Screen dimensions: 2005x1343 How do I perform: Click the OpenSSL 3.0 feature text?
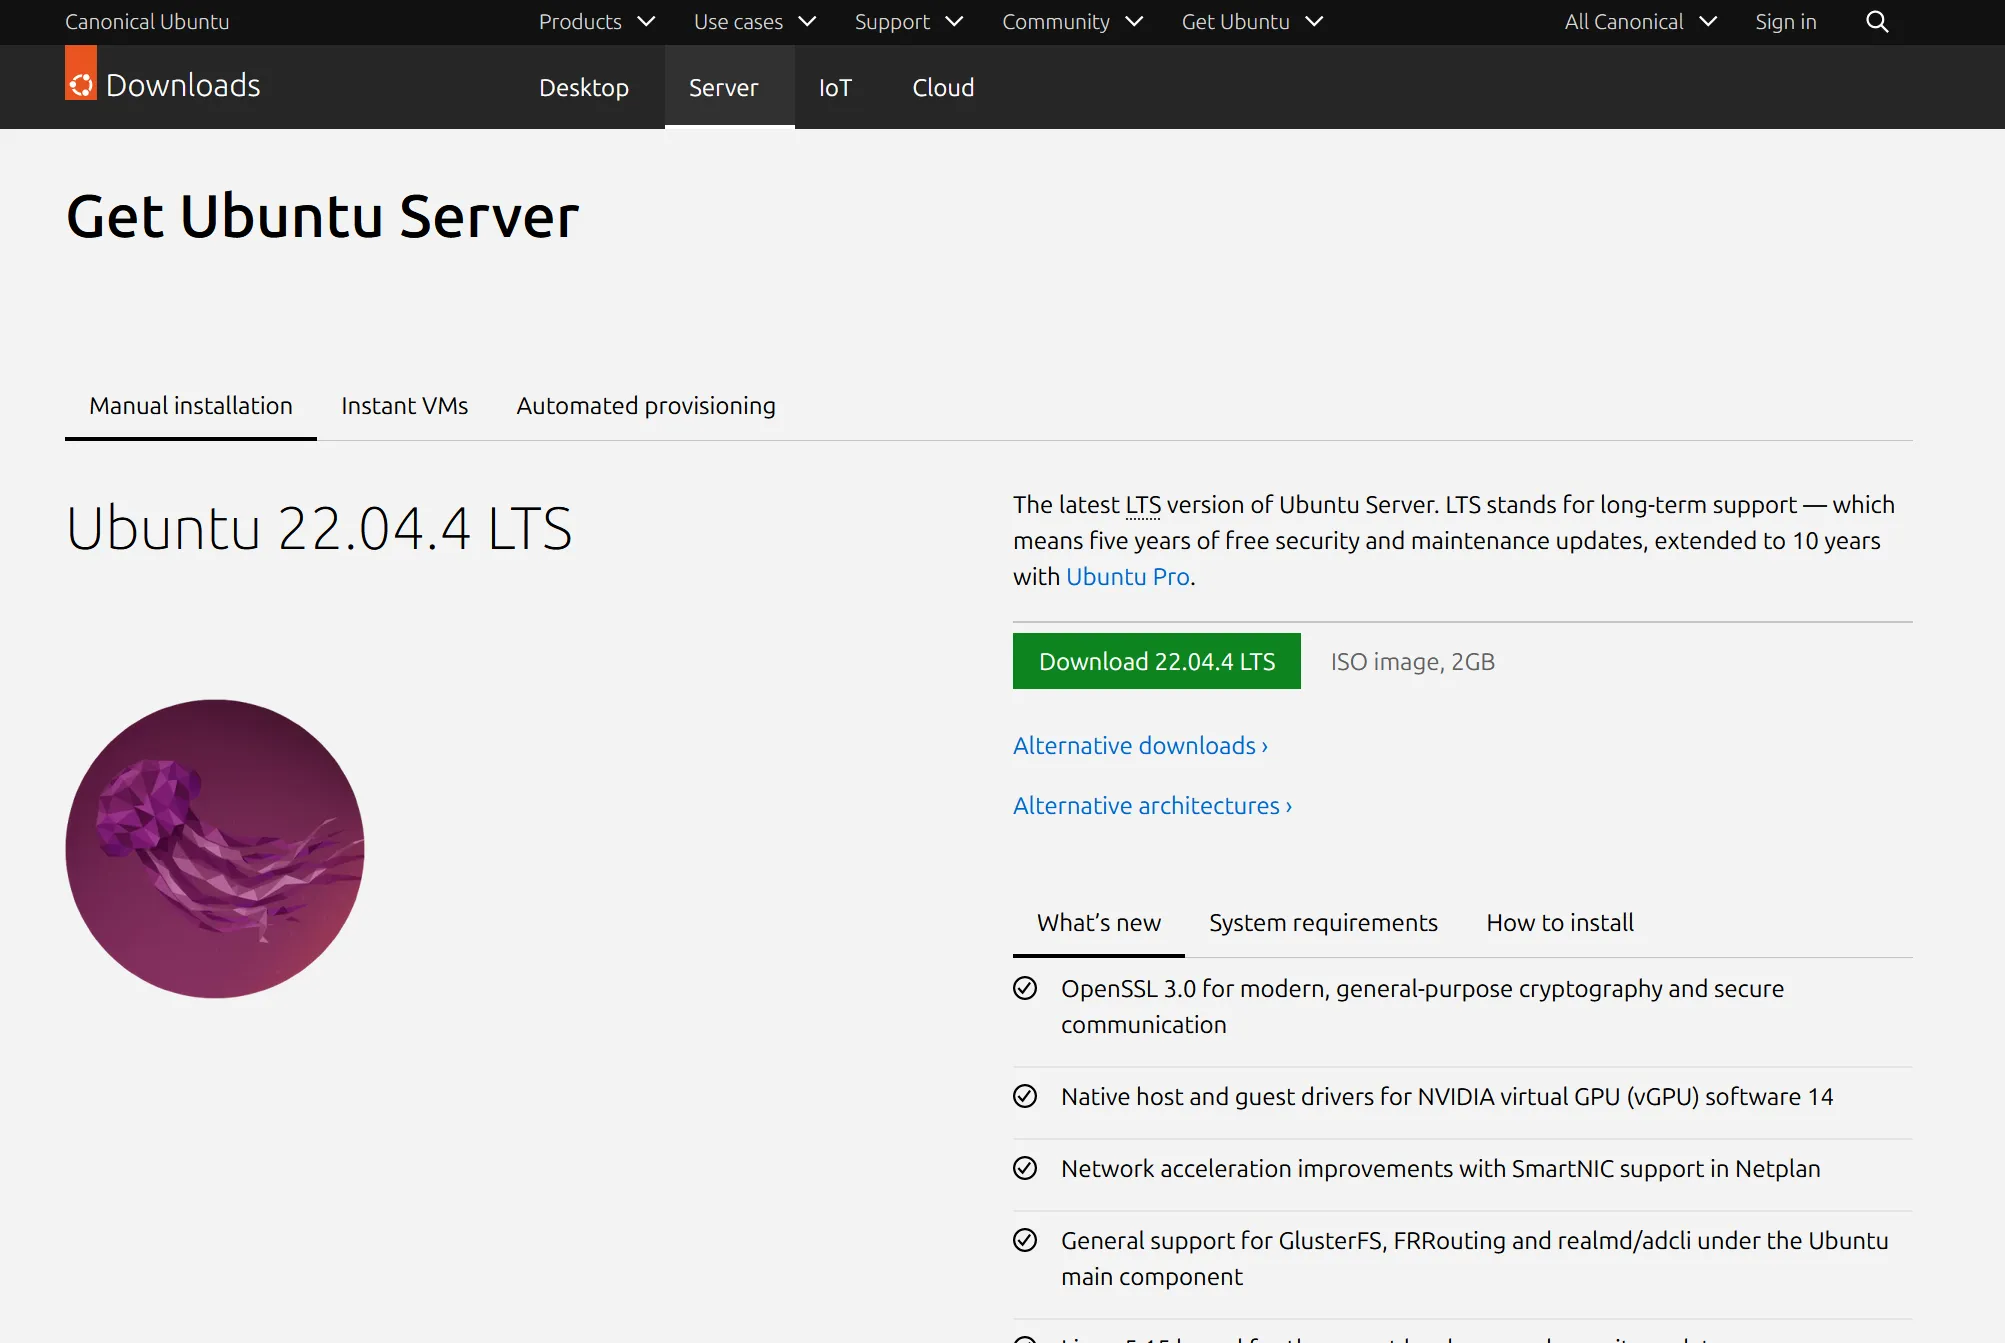[x=1422, y=1006]
